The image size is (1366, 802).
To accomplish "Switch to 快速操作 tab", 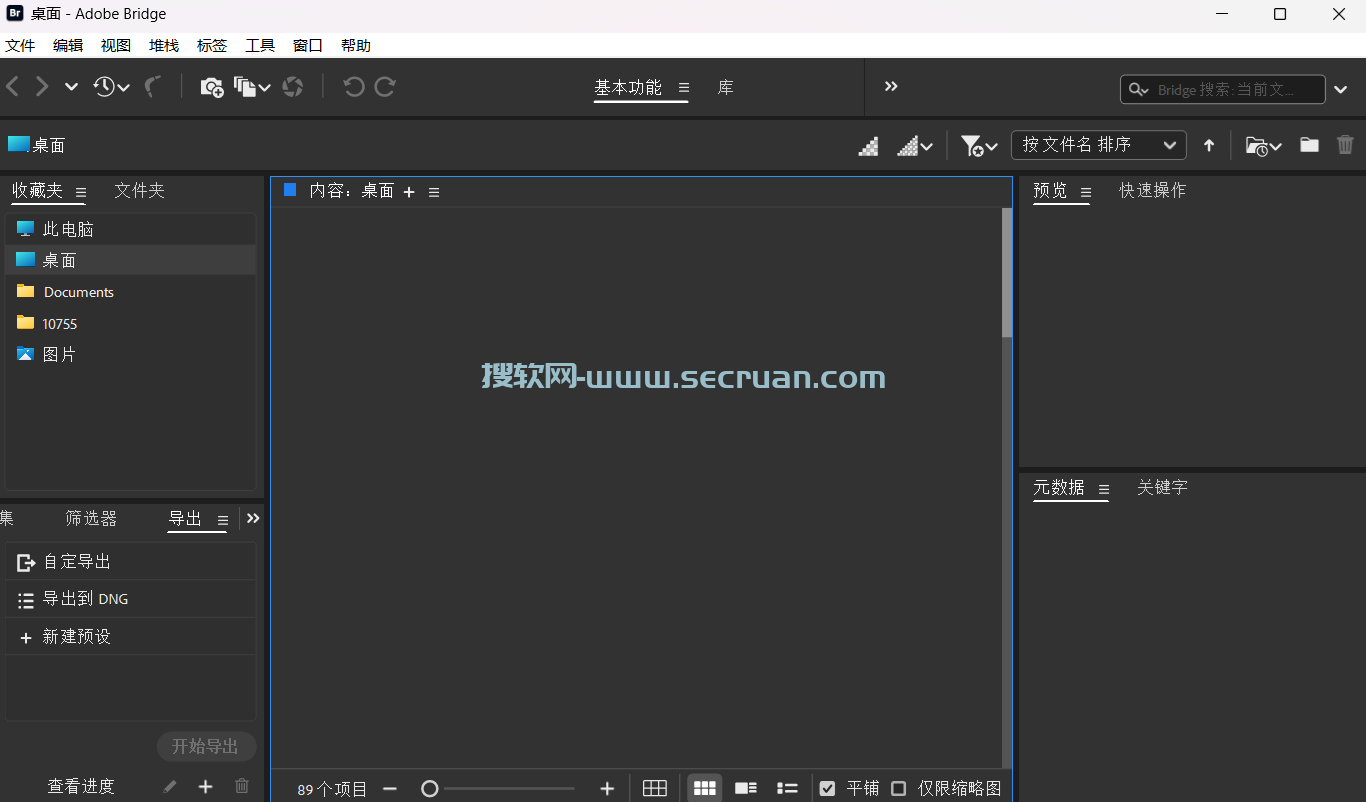I will [x=1153, y=190].
